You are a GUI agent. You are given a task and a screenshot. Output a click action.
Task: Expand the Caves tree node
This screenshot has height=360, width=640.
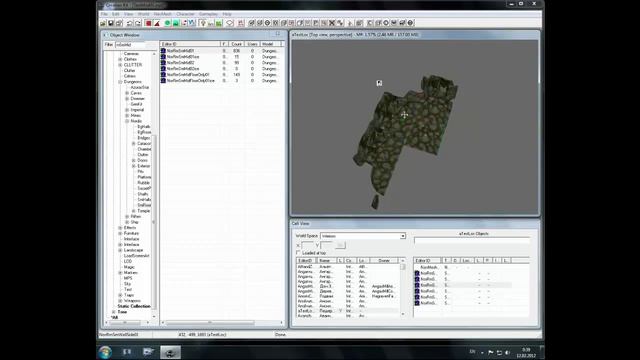(x=127, y=93)
